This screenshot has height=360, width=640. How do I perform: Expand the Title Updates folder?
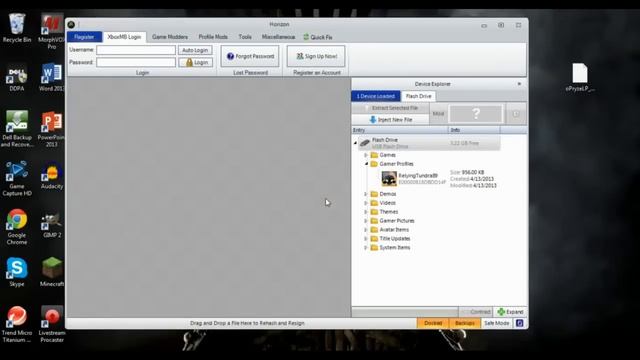pos(366,239)
